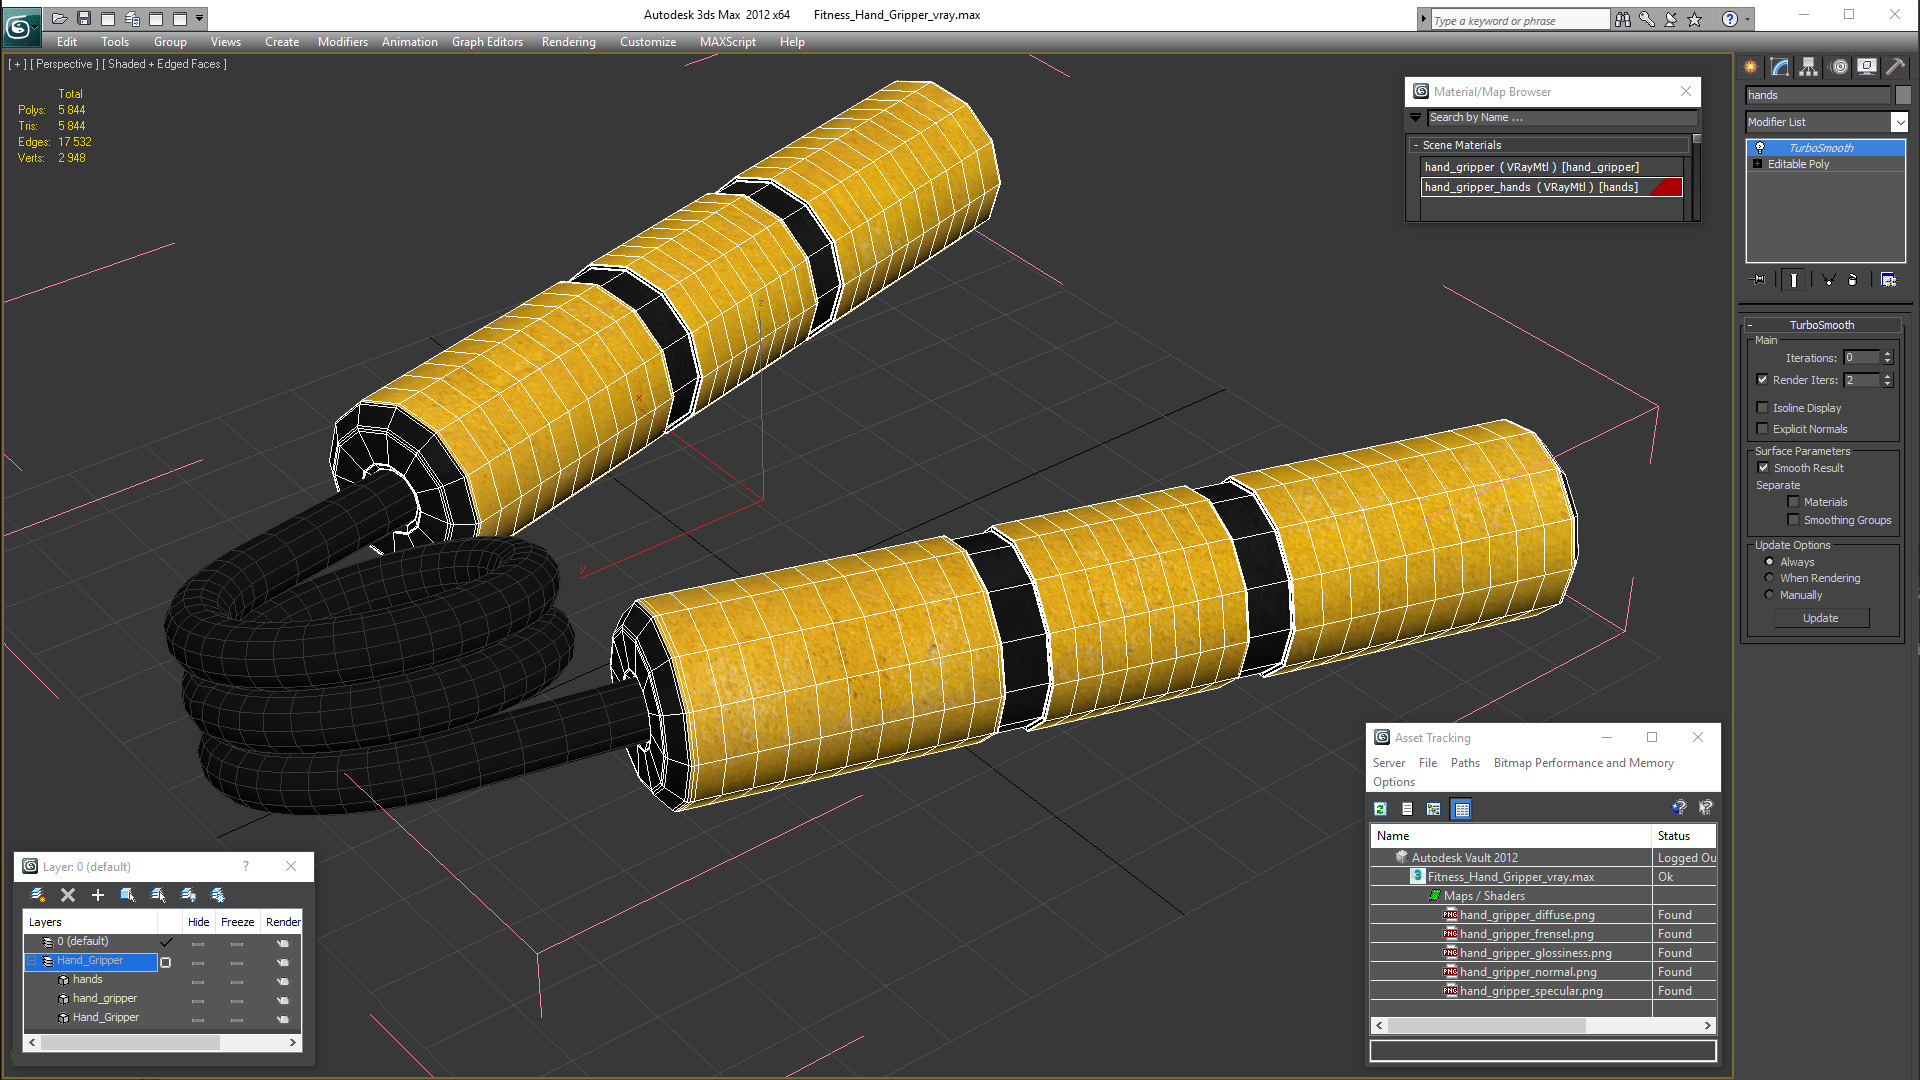
Task: Click Remove modifier from stack trash icon
Action: (x=1852, y=280)
